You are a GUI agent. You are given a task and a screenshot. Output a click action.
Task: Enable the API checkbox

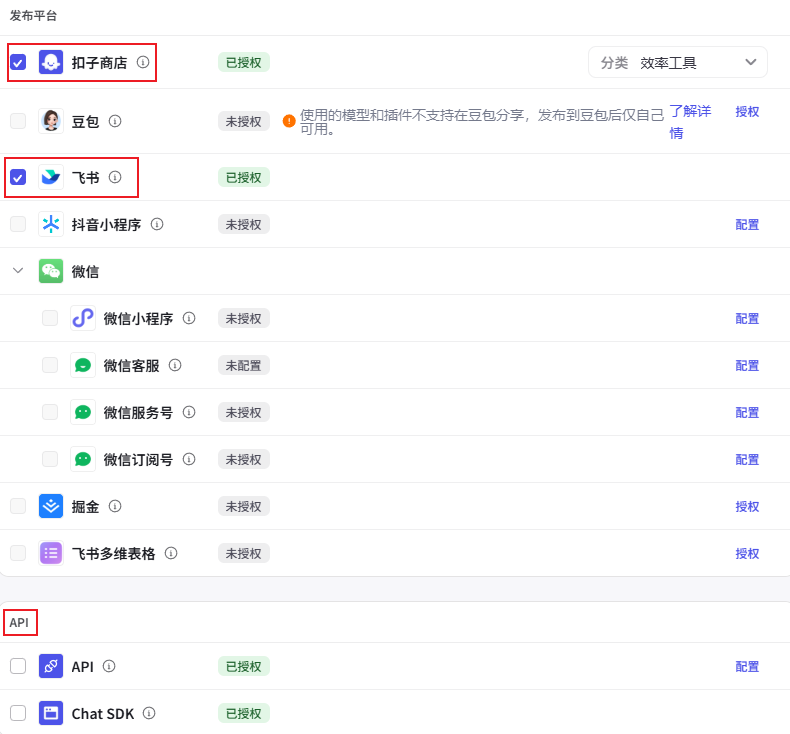click(18, 666)
